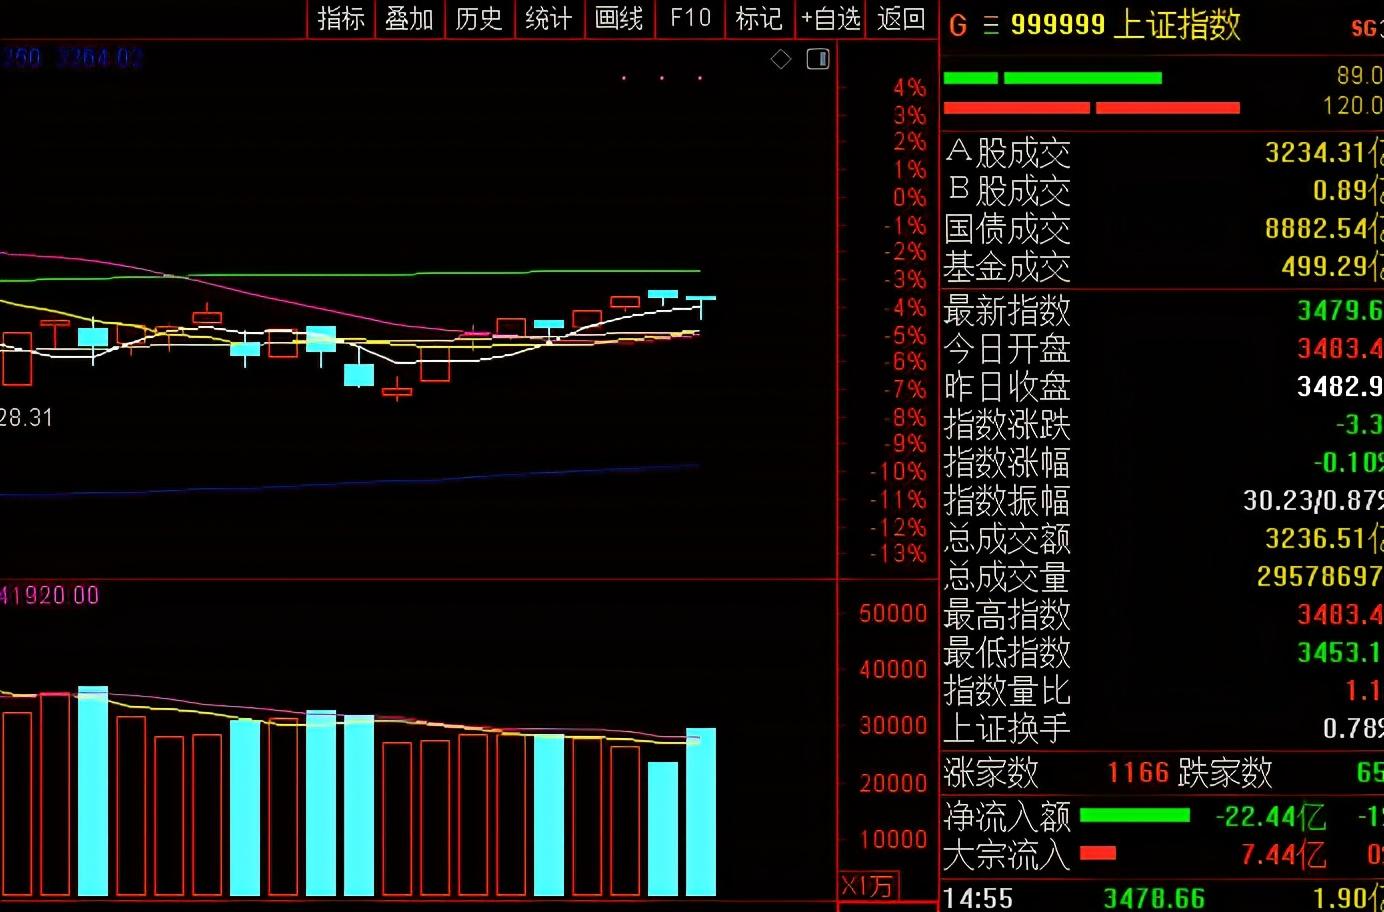Click the 28.31 low price label
This screenshot has height=912, width=1384.
[26, 418]
